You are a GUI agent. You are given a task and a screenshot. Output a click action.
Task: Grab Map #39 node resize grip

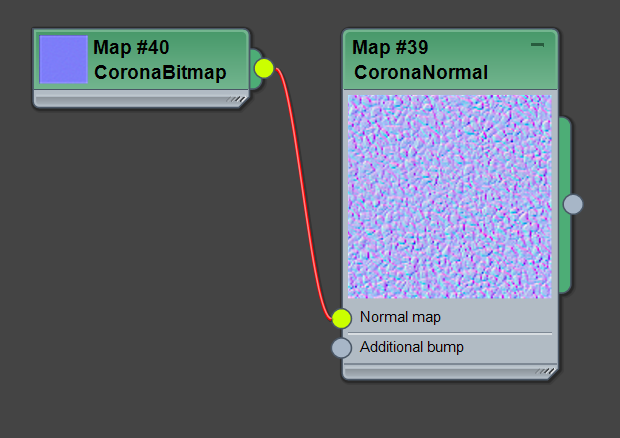(x=545, y=372)
